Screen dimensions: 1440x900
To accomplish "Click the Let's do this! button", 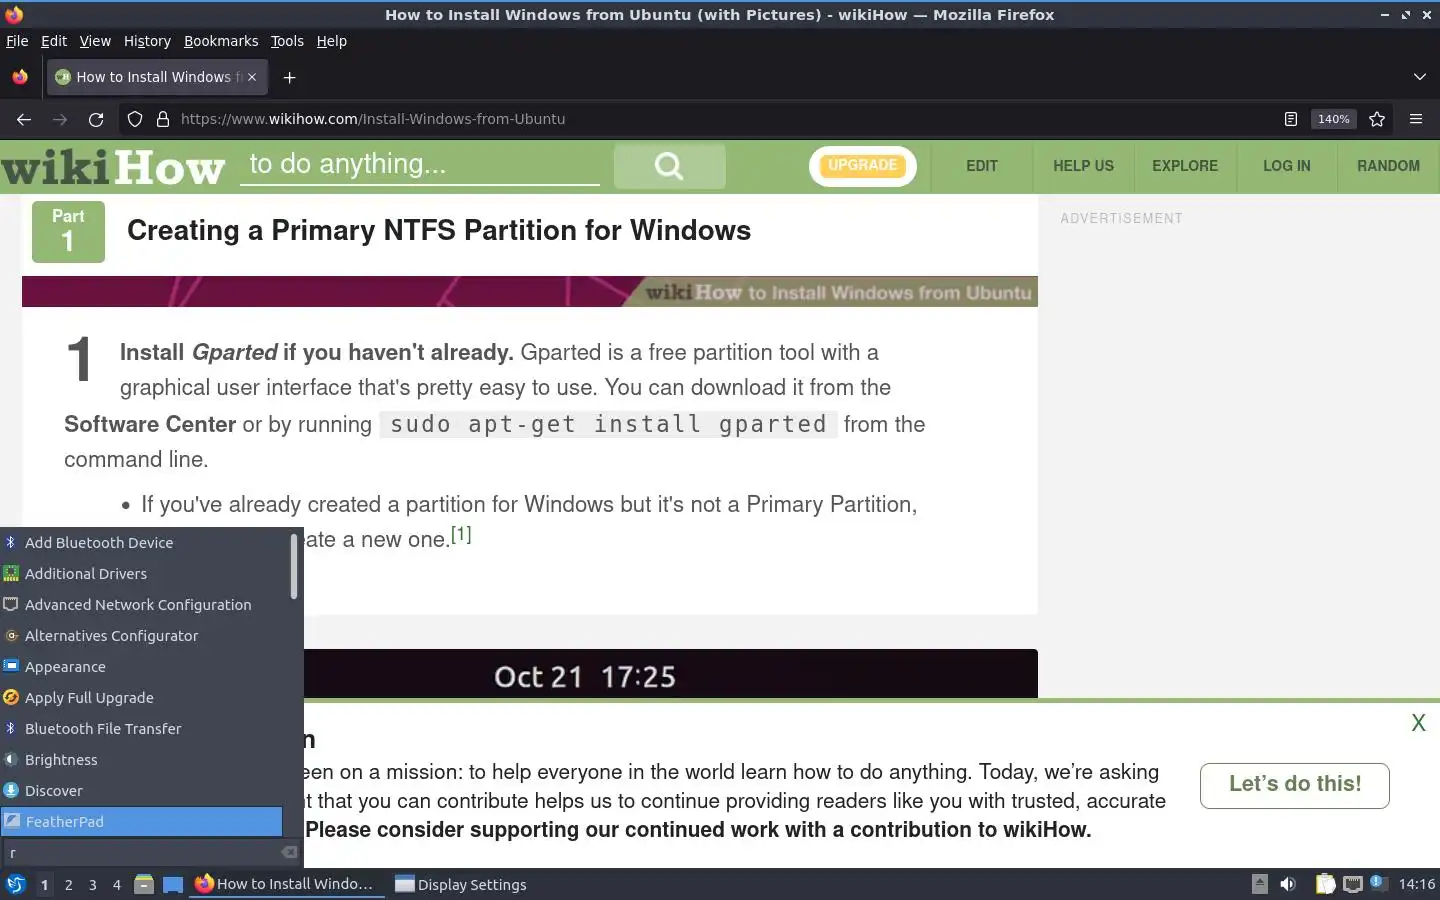I will pyautogui.click(x=1295, y=785).
